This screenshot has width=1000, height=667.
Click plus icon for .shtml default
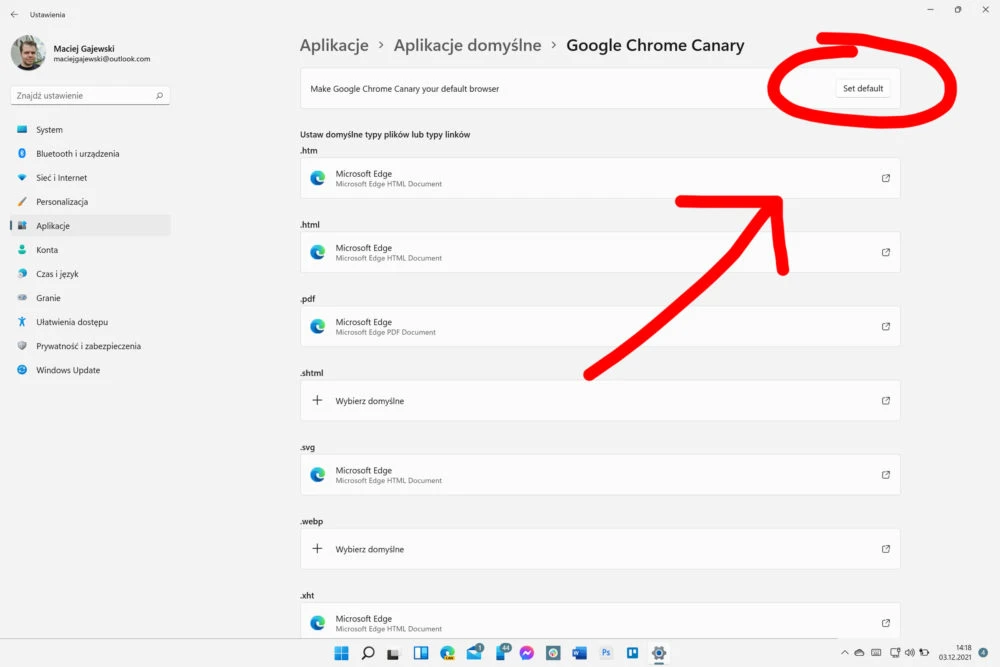(317, 400)
